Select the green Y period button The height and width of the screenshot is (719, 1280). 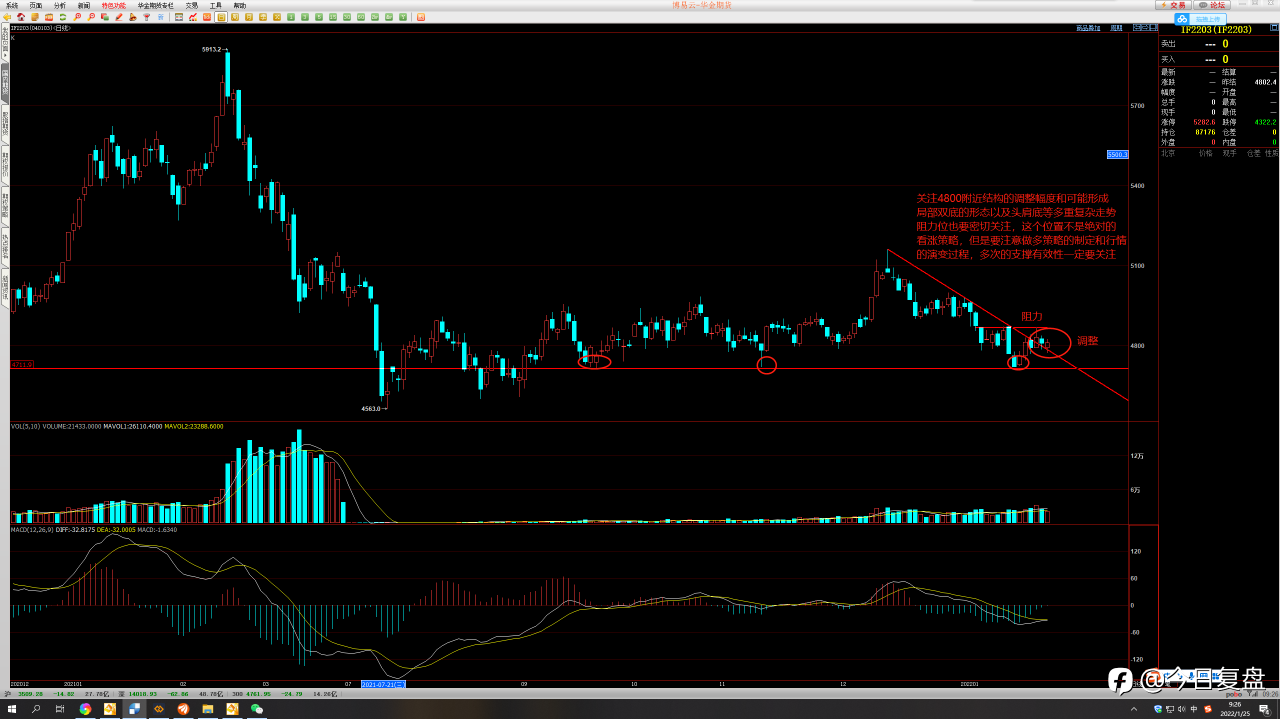click(403, 17)
